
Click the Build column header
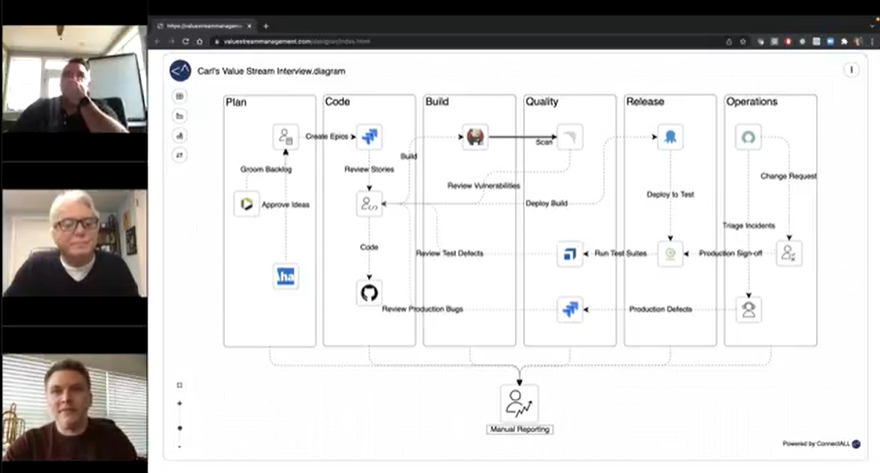pos(437,102)
